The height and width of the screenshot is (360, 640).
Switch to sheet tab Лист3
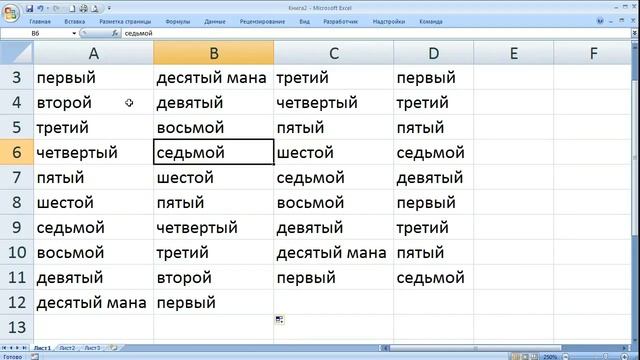click(92, 348)
